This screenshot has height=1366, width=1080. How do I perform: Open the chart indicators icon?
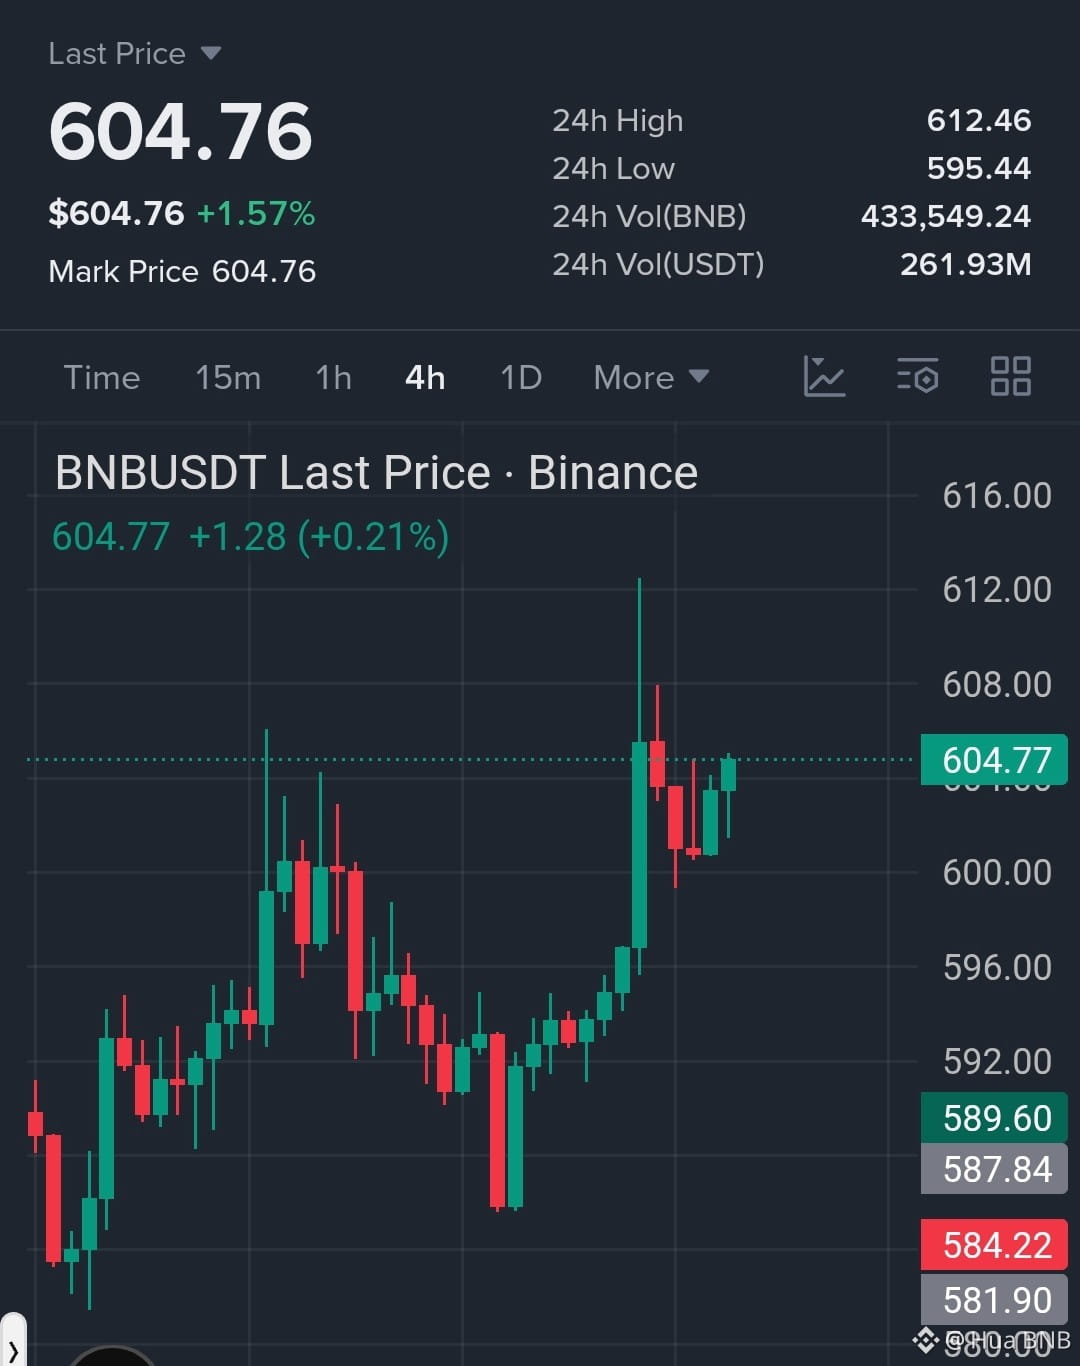click(824, 377)
